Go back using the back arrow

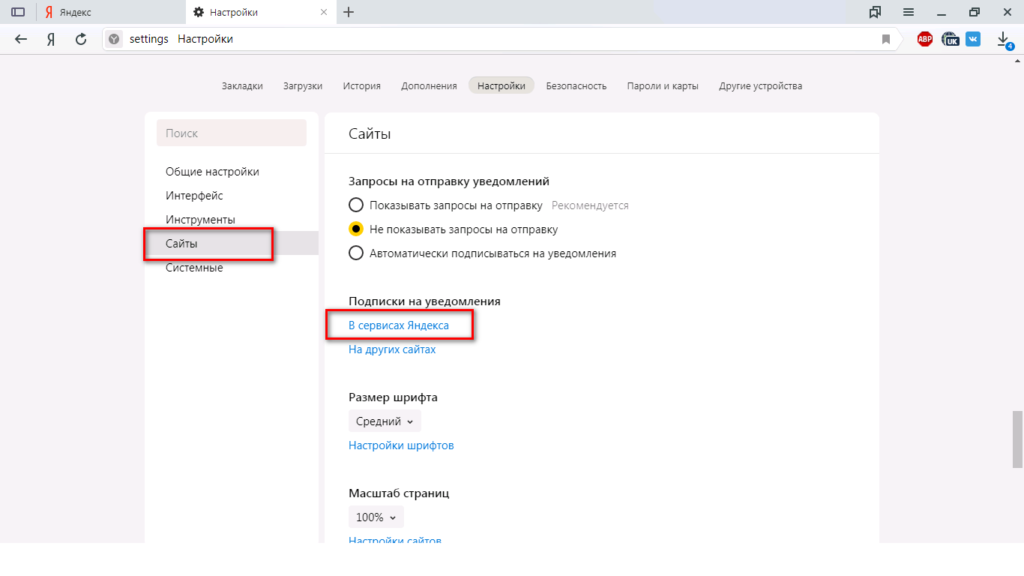click(x=21, y=39)
